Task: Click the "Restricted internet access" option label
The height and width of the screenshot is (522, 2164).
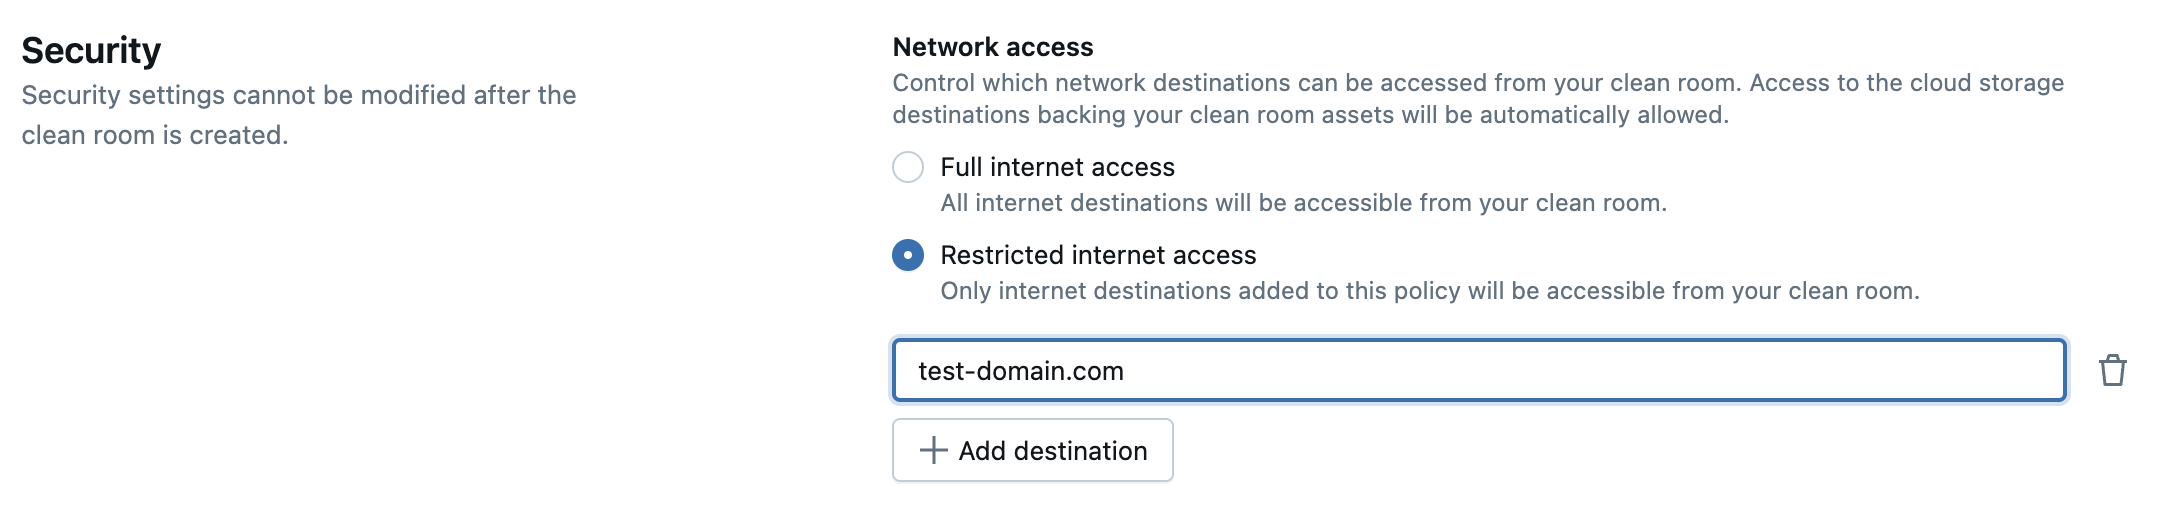Action: [1098, 255]
